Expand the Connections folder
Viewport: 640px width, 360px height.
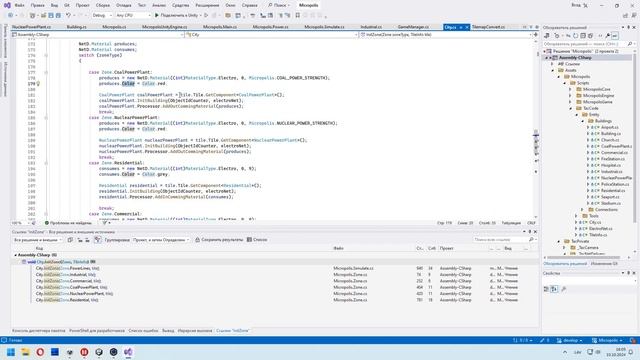coord(583,210)
